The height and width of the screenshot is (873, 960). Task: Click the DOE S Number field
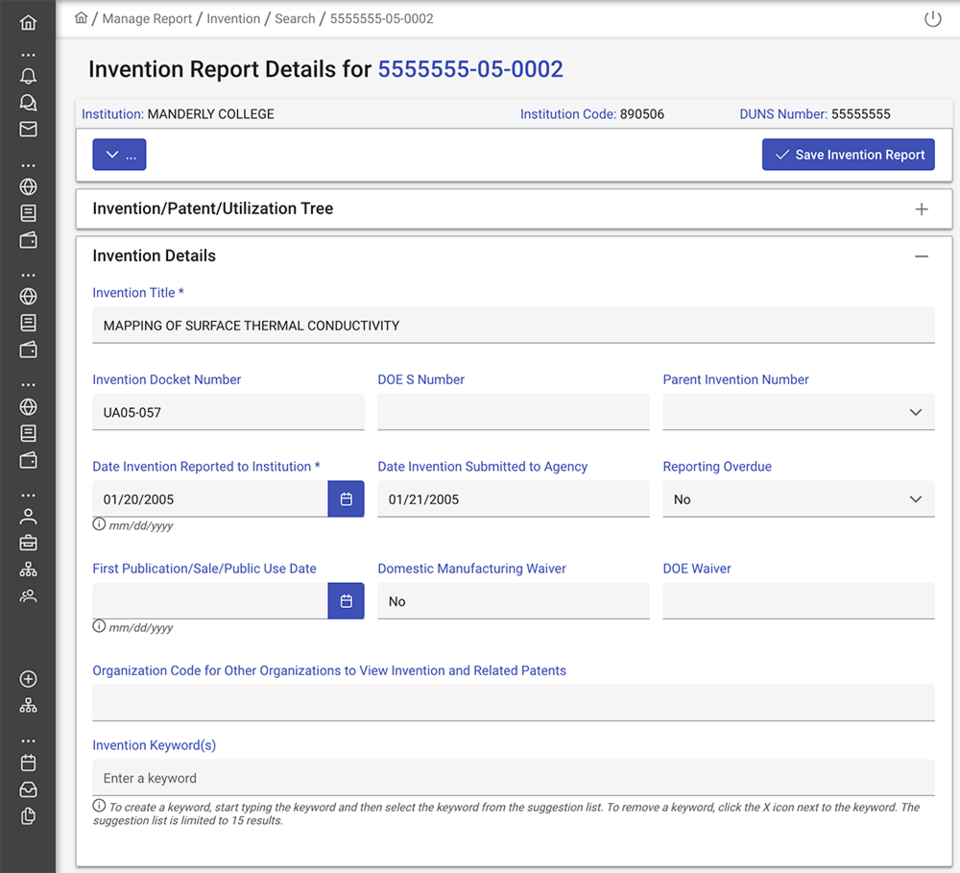513,412
